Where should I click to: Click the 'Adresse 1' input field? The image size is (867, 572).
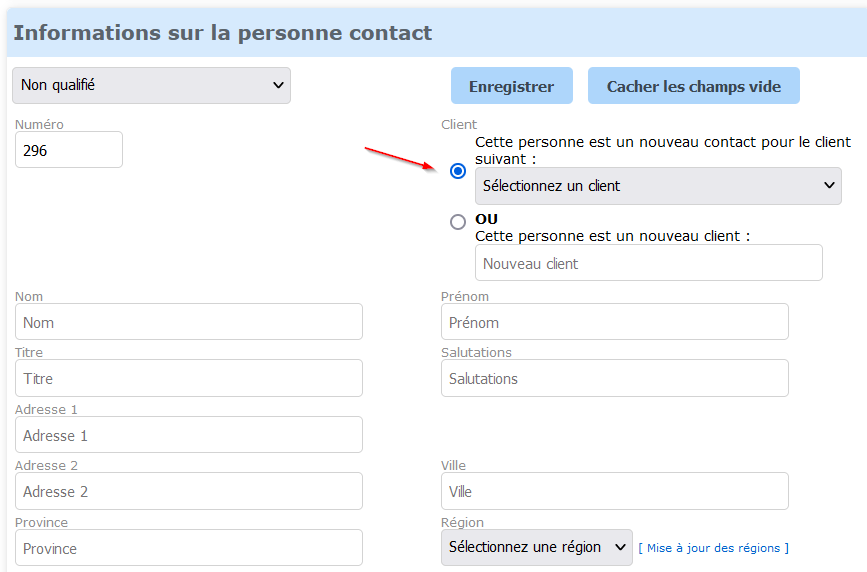click(189, 435)
